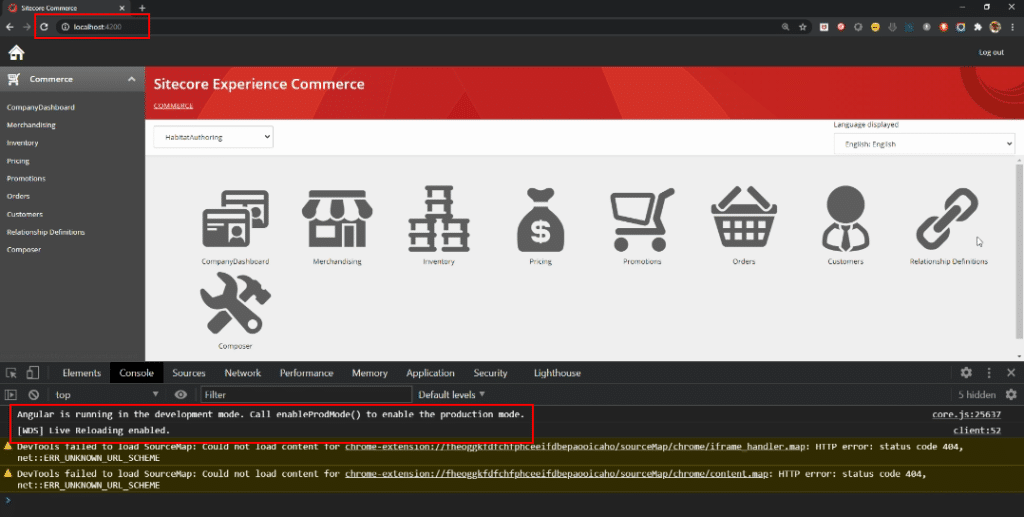Select Merchandising in the sidebar
Screen dimensions: 1024x517
pyautogui.click(x=31, y=125)
